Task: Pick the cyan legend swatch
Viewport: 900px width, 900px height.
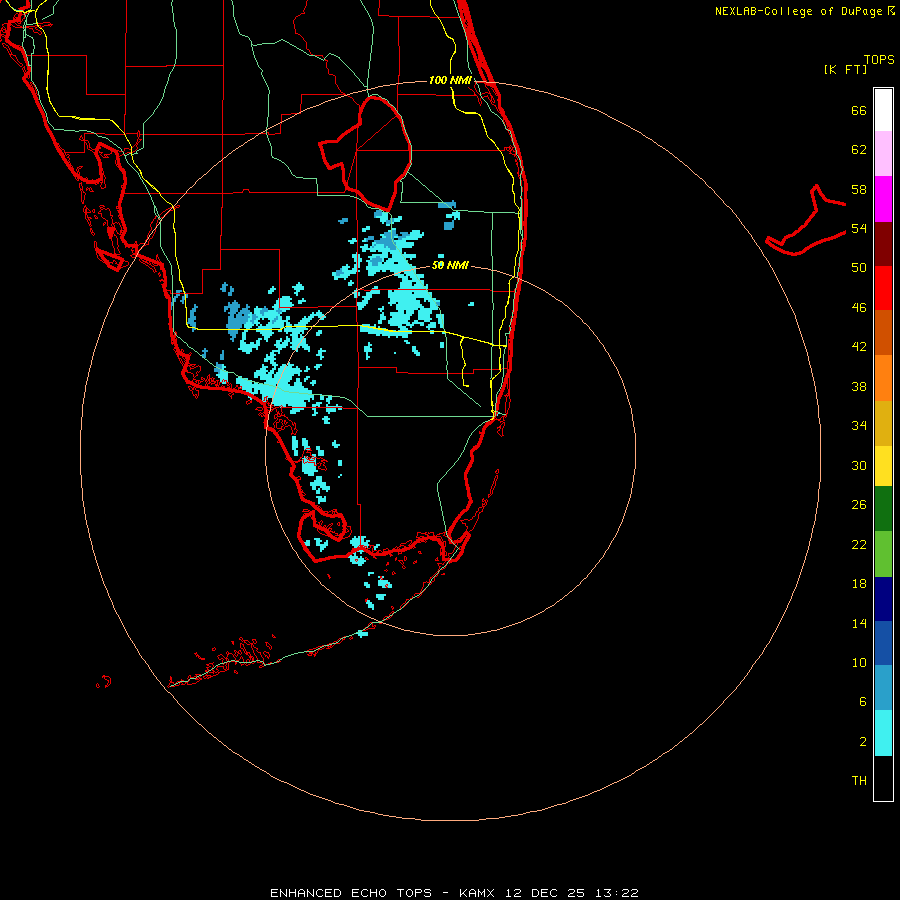Action: pyautogui.click(x=883, y=733)
